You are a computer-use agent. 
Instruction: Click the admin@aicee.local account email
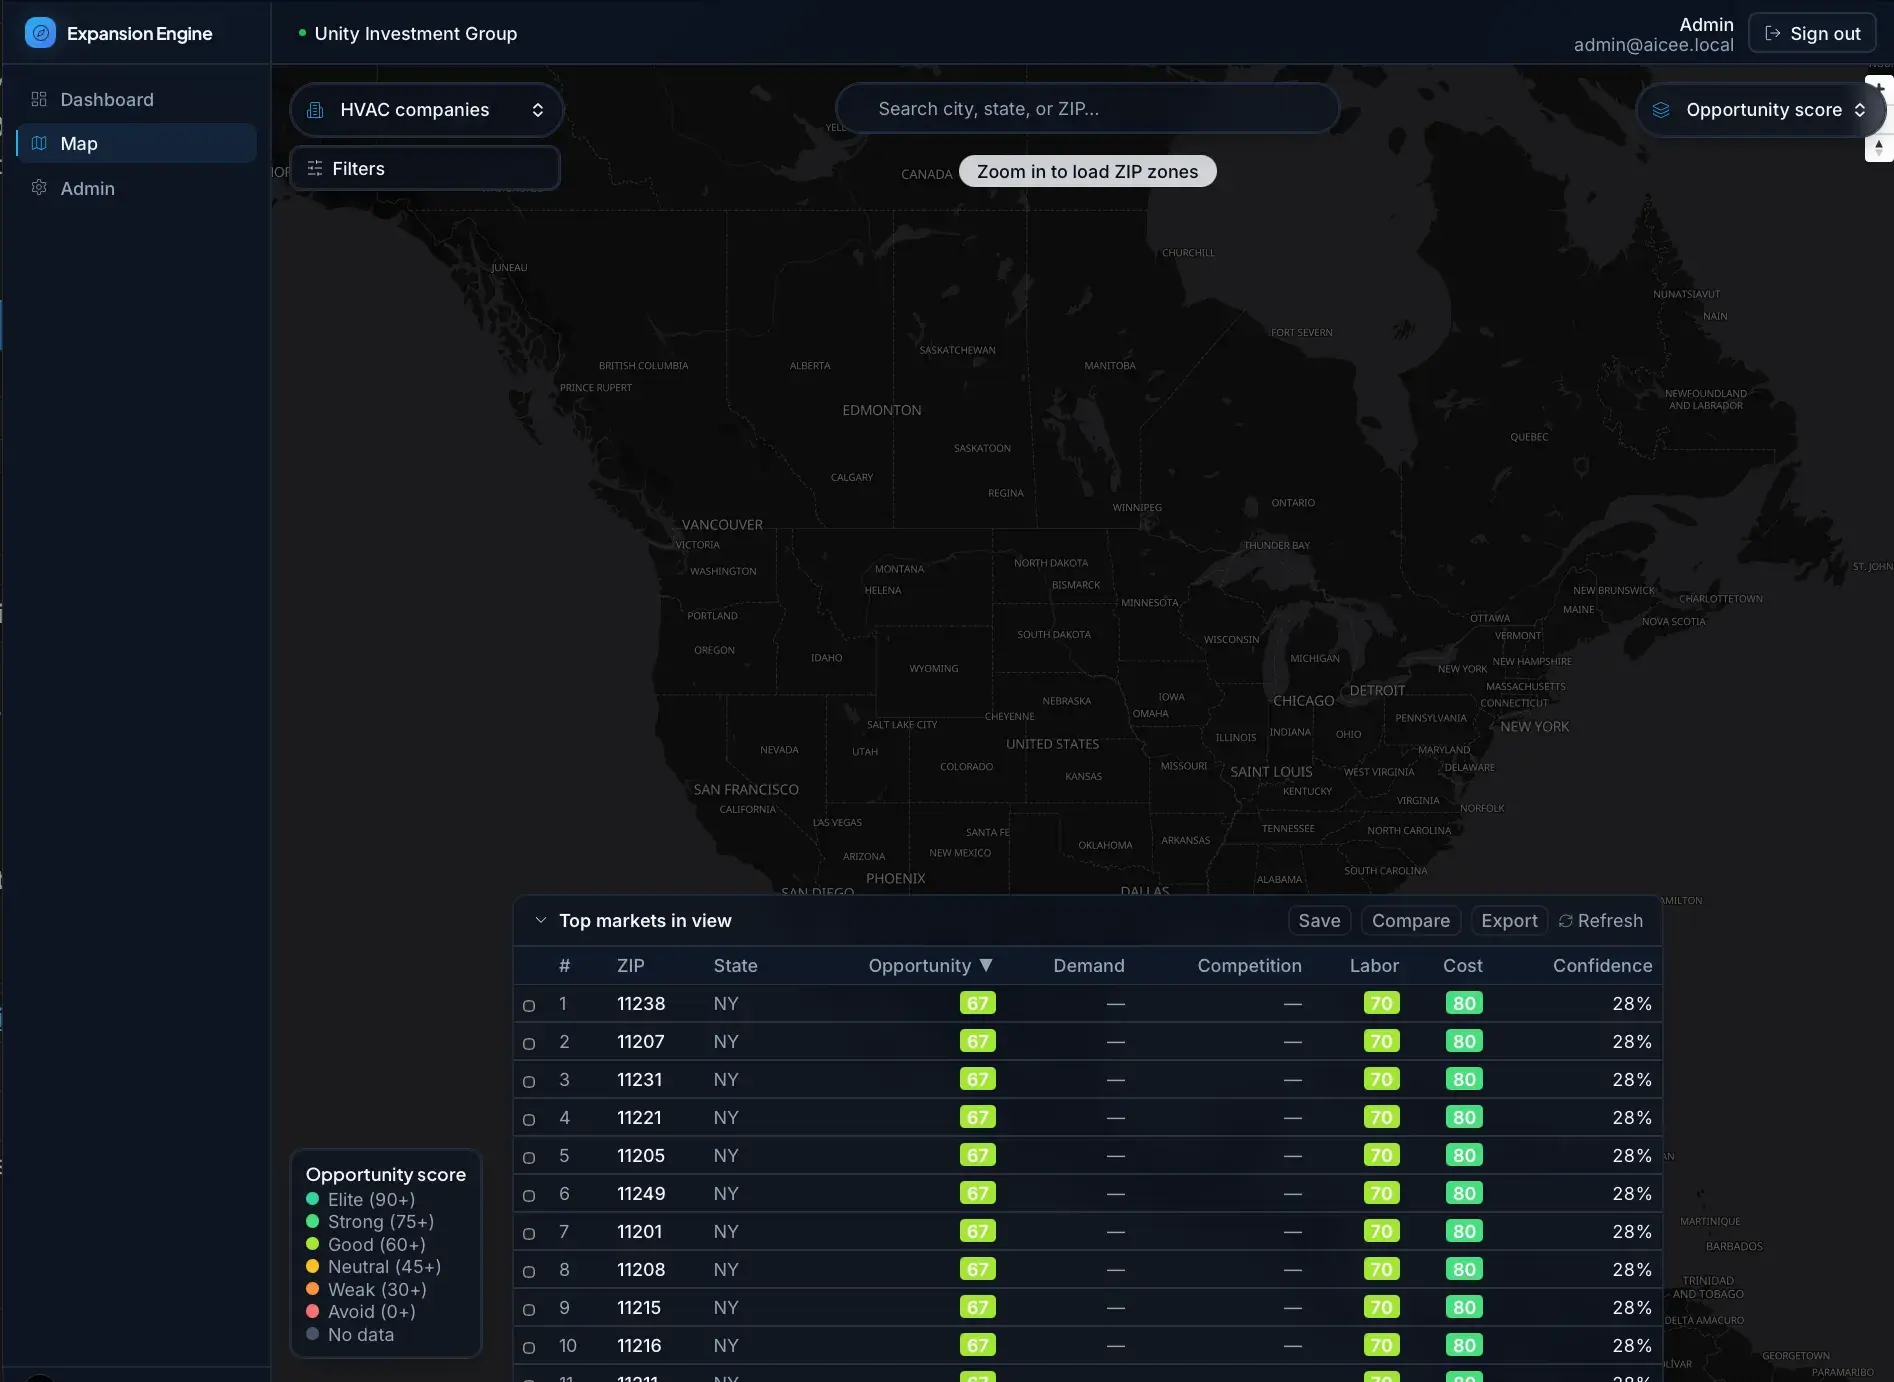click(1653, 45)
